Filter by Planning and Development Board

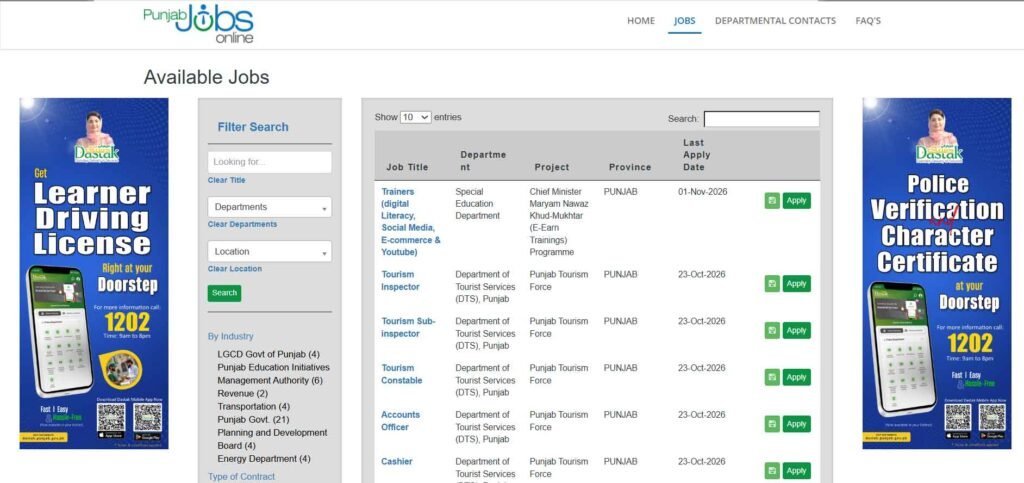coord(272,439)
